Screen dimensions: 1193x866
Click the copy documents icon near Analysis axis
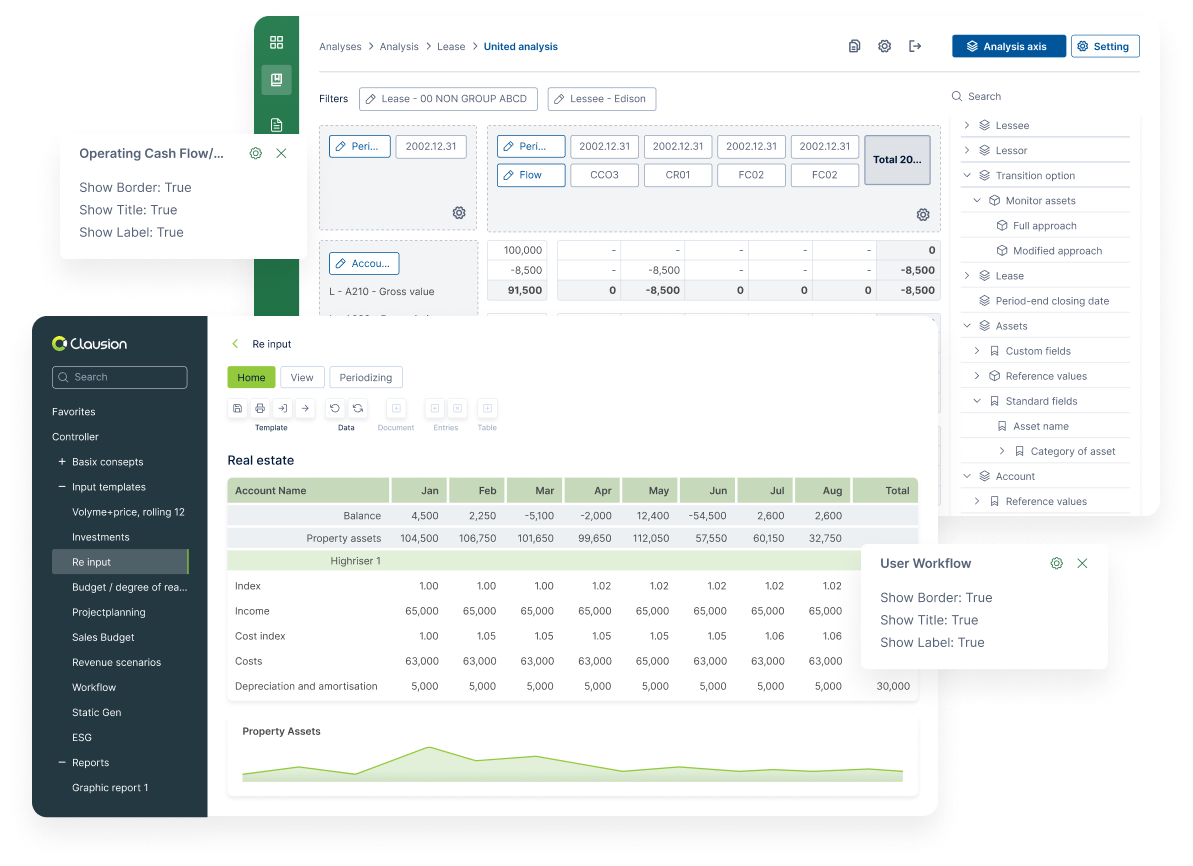click(854, 46)
